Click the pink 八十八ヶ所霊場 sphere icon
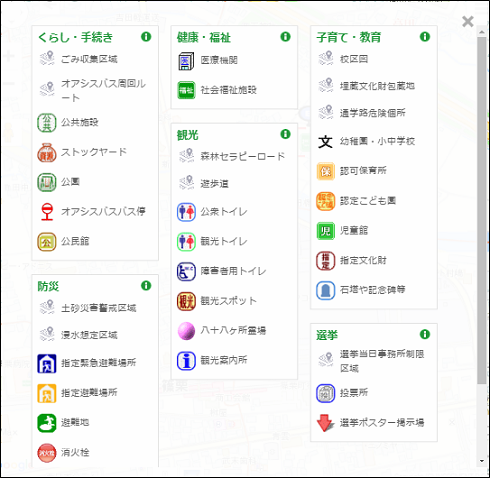This screenshot has height=478, width=490. 186,331
